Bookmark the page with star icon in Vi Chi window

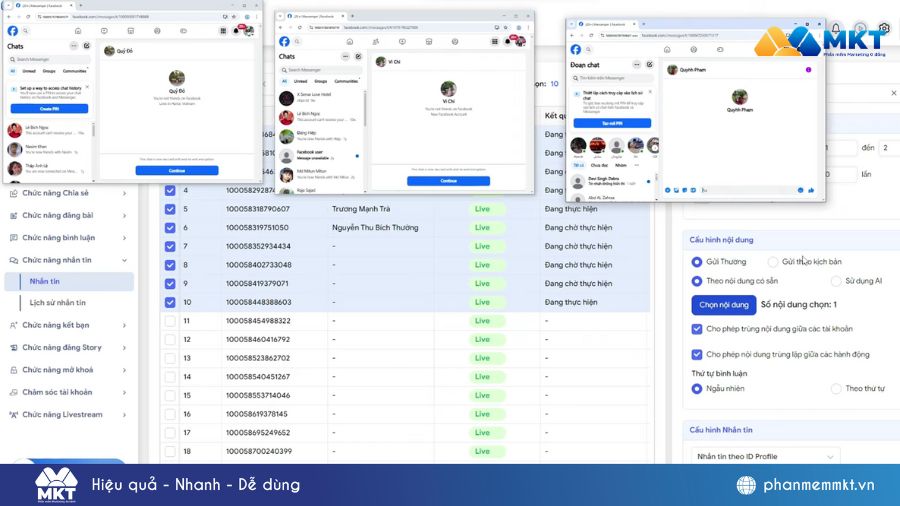click(506, 28)
